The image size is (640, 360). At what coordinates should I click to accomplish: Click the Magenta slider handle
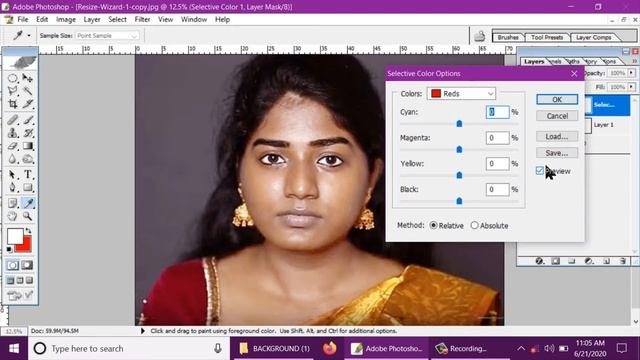click(x=459, y=149)
